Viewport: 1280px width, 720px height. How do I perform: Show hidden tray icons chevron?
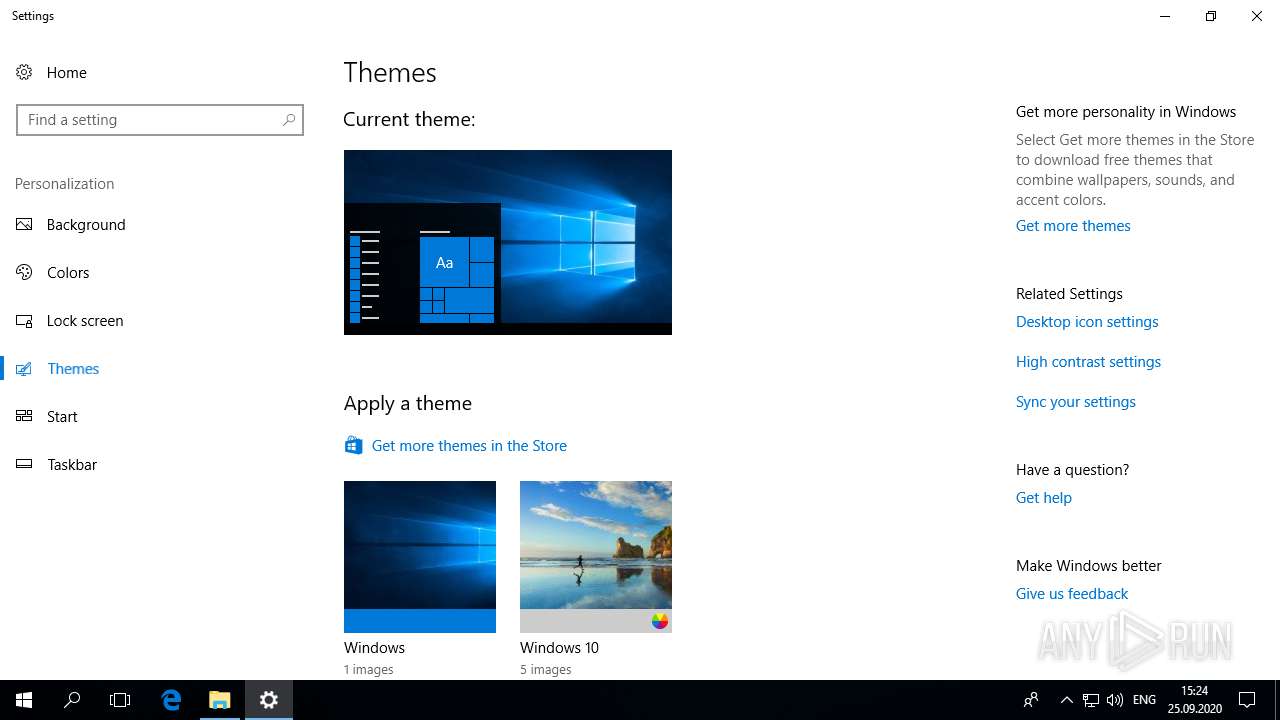(1067, 700)
